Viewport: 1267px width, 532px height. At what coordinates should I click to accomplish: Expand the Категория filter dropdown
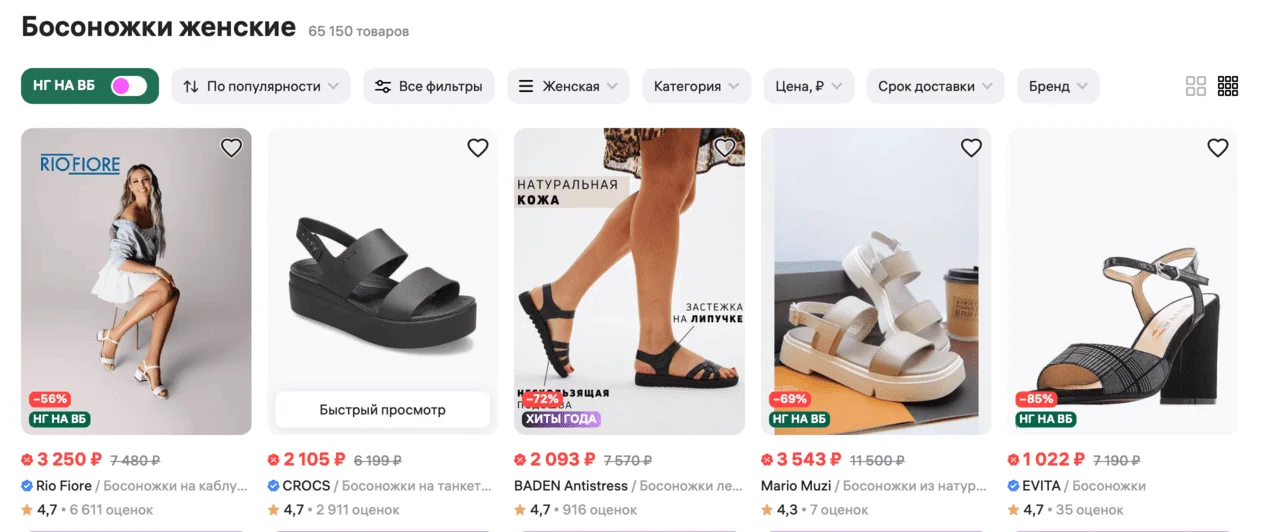(x=696, y=86)
